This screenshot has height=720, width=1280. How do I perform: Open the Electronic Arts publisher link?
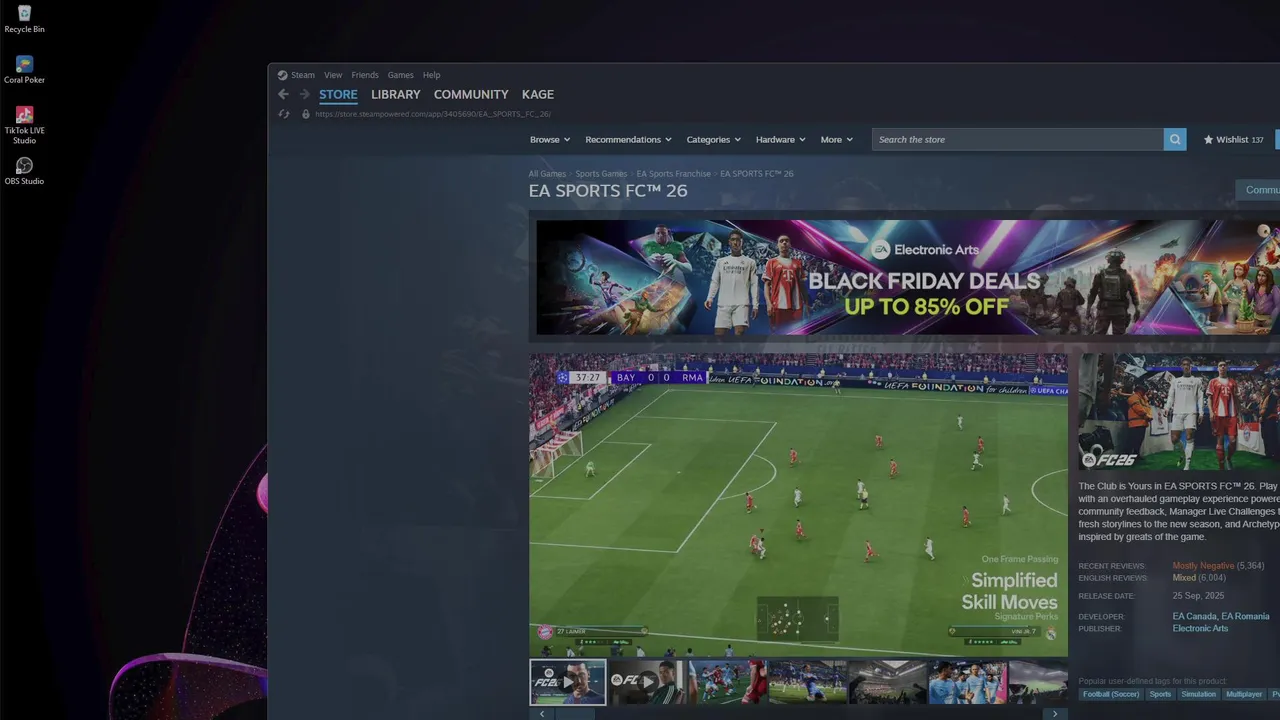click(1200, 629)
